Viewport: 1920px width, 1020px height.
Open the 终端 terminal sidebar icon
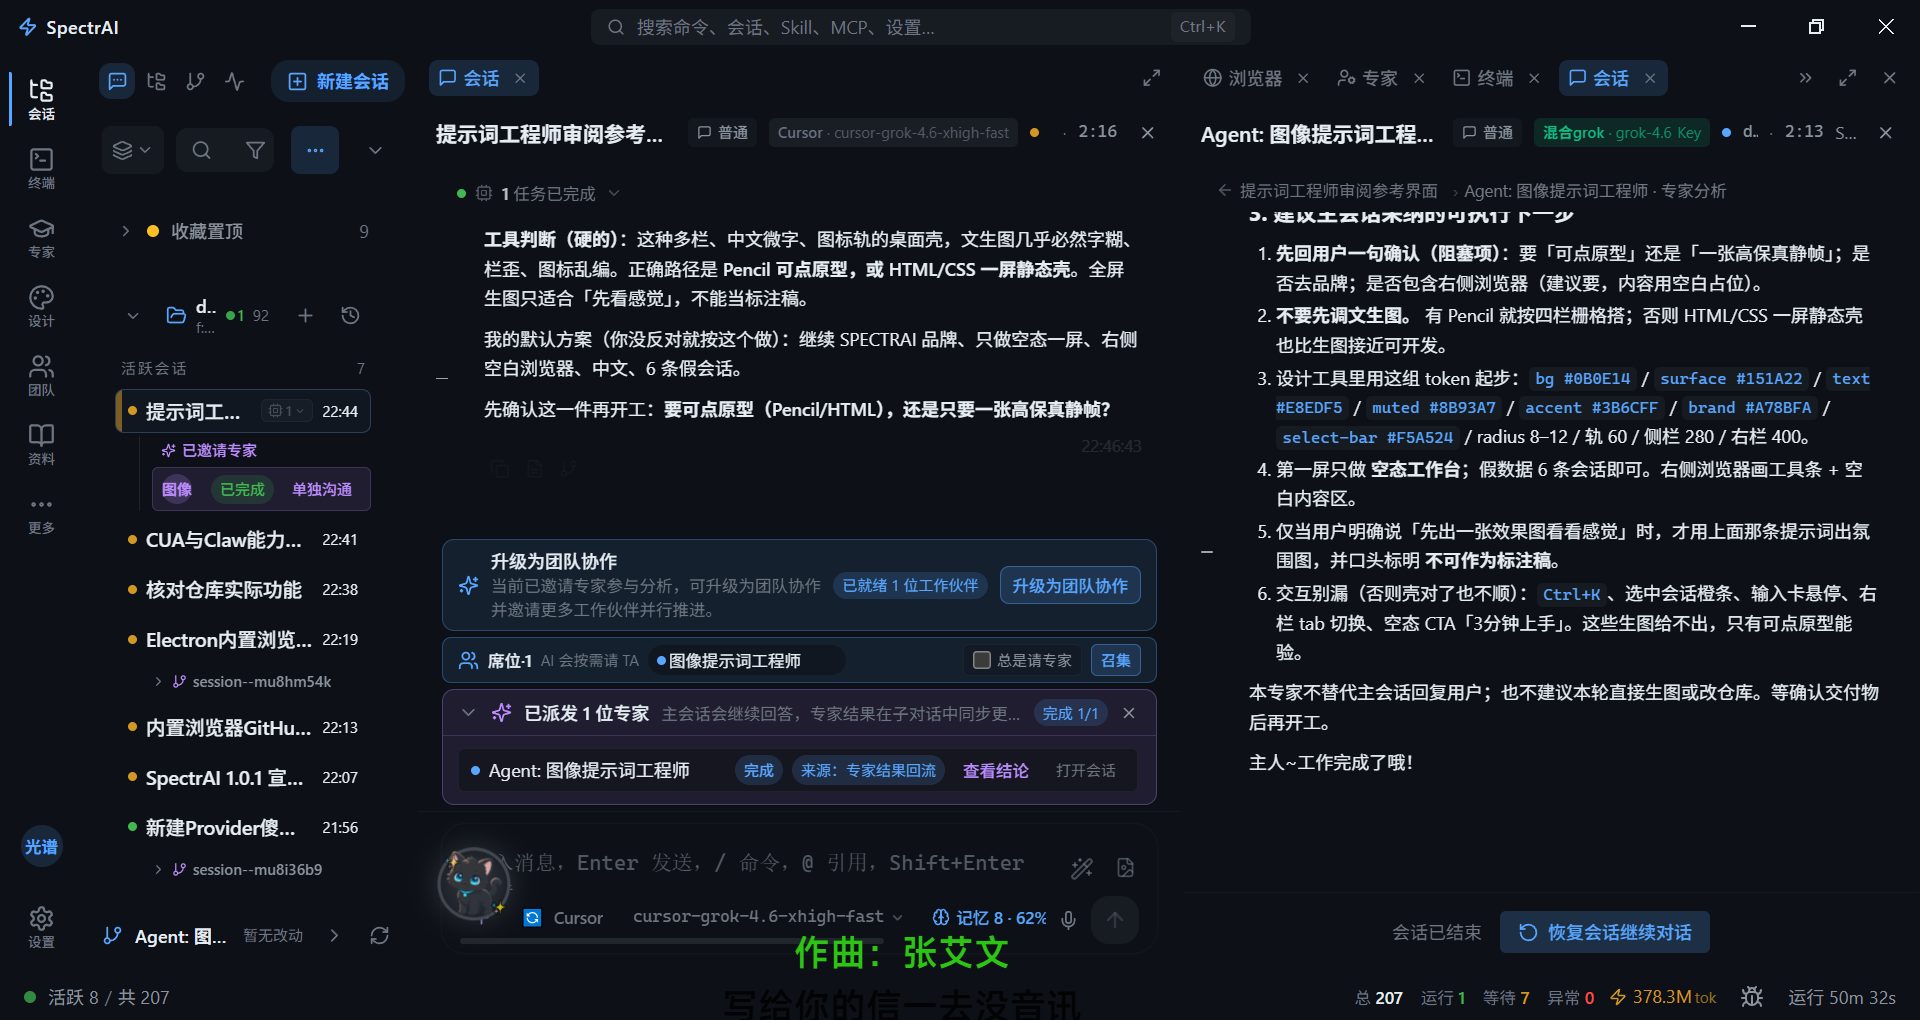[x=41, y=168]
